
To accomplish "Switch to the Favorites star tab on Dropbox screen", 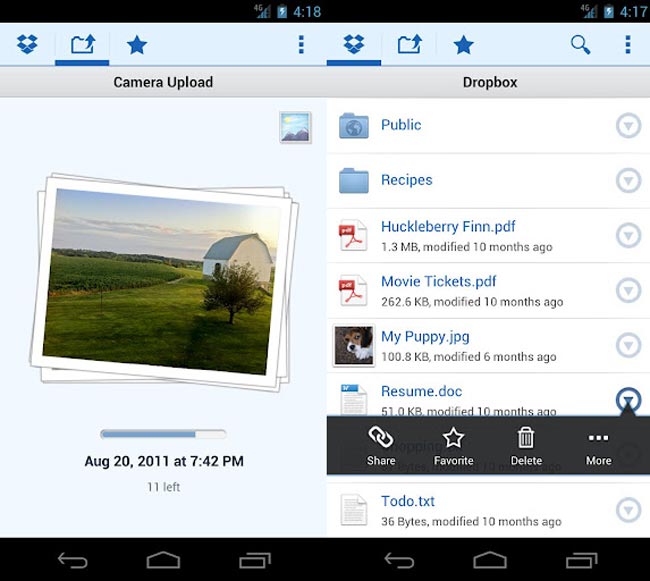I will [463, 45].
